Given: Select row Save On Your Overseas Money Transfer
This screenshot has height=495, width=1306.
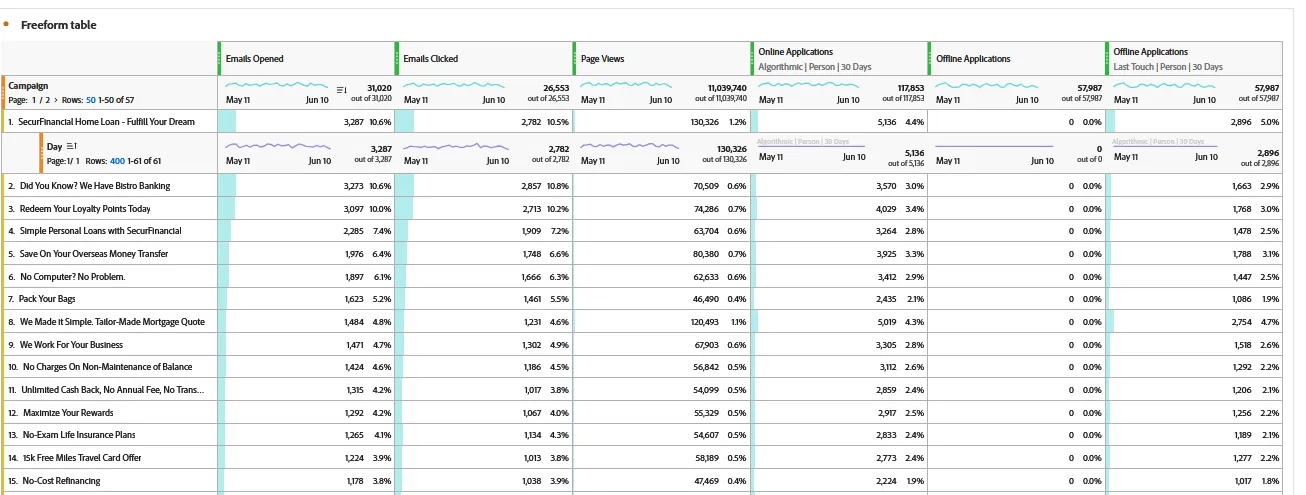Looking at the screenshot, I should pos(111,254).
